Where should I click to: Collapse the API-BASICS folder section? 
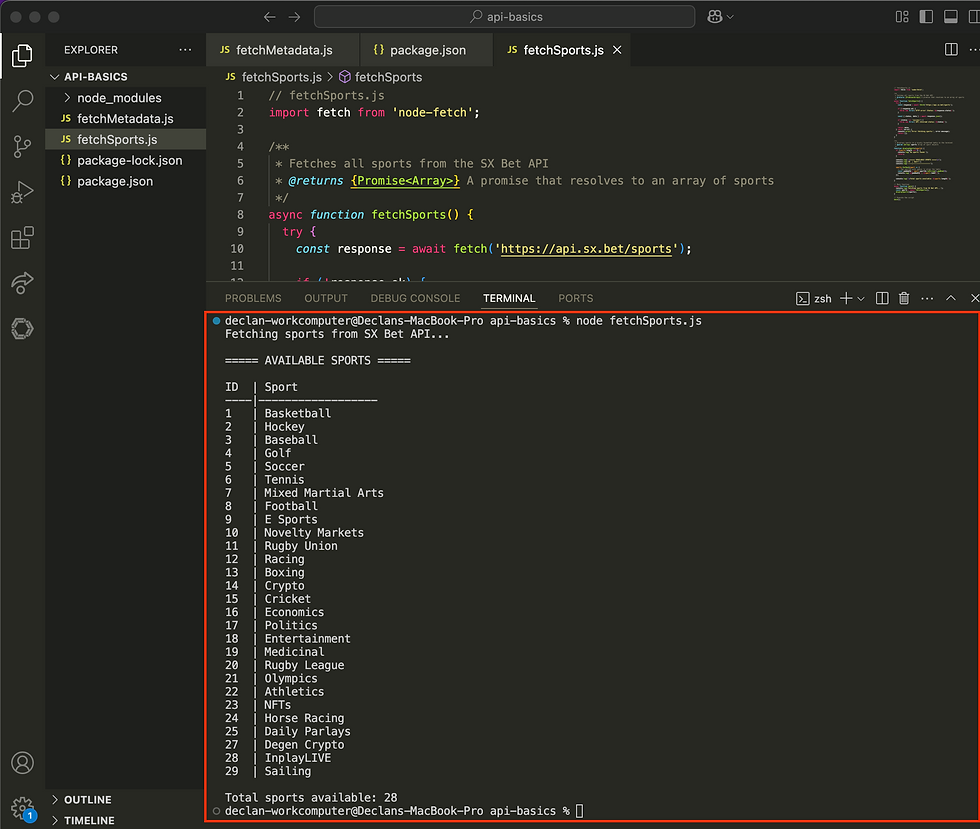point(126,77)
